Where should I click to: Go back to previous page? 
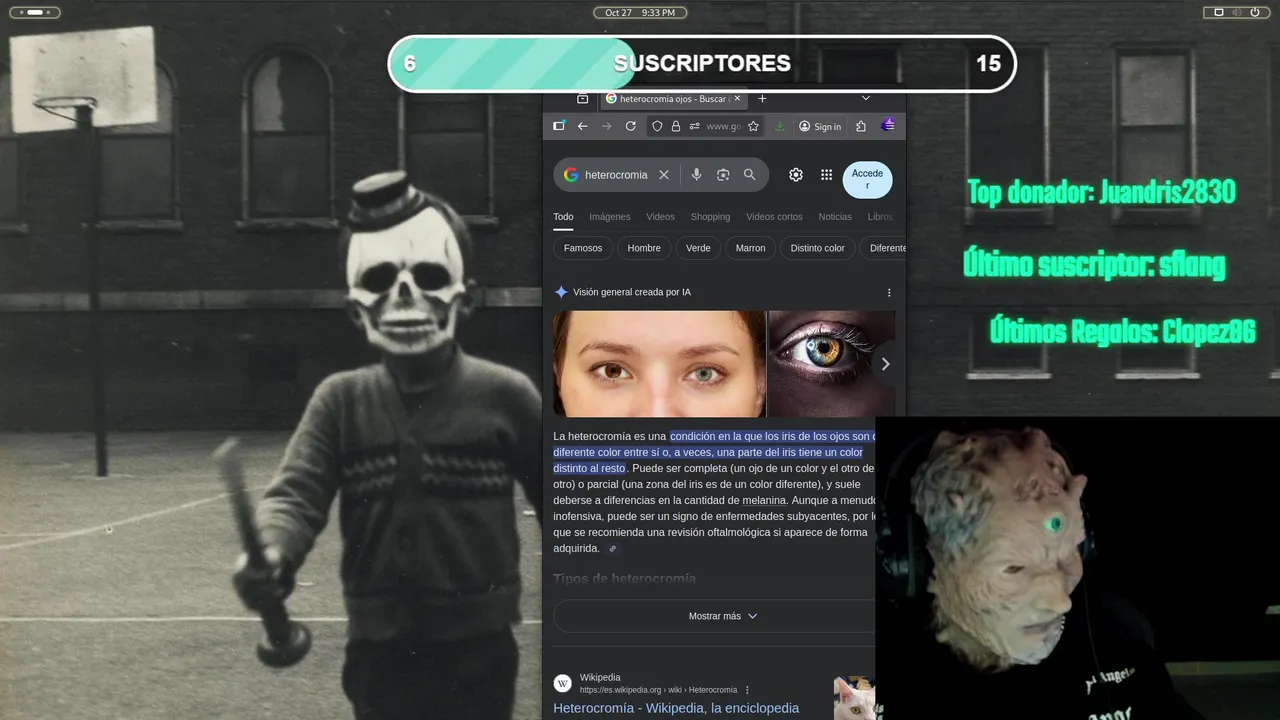(582, 126)
